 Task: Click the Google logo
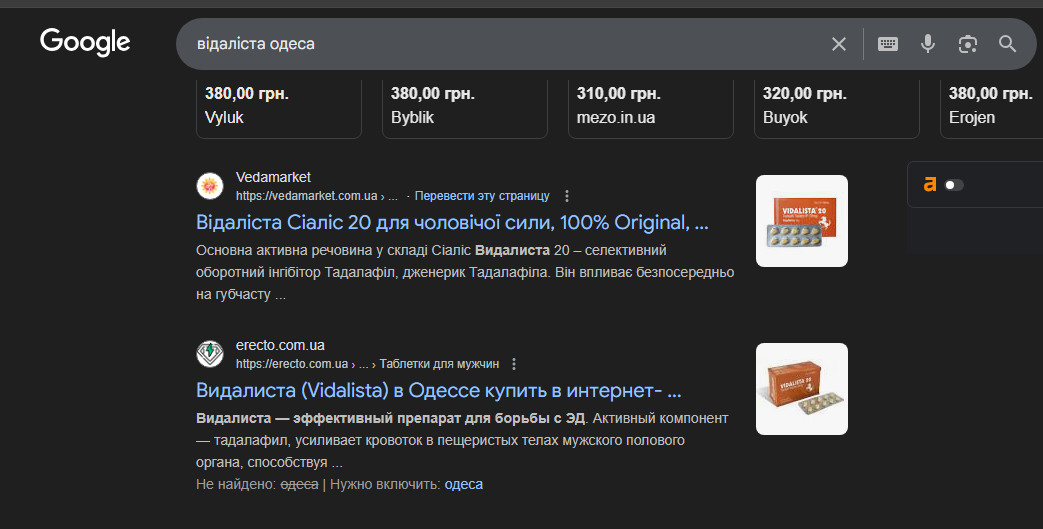click(85, 42)
